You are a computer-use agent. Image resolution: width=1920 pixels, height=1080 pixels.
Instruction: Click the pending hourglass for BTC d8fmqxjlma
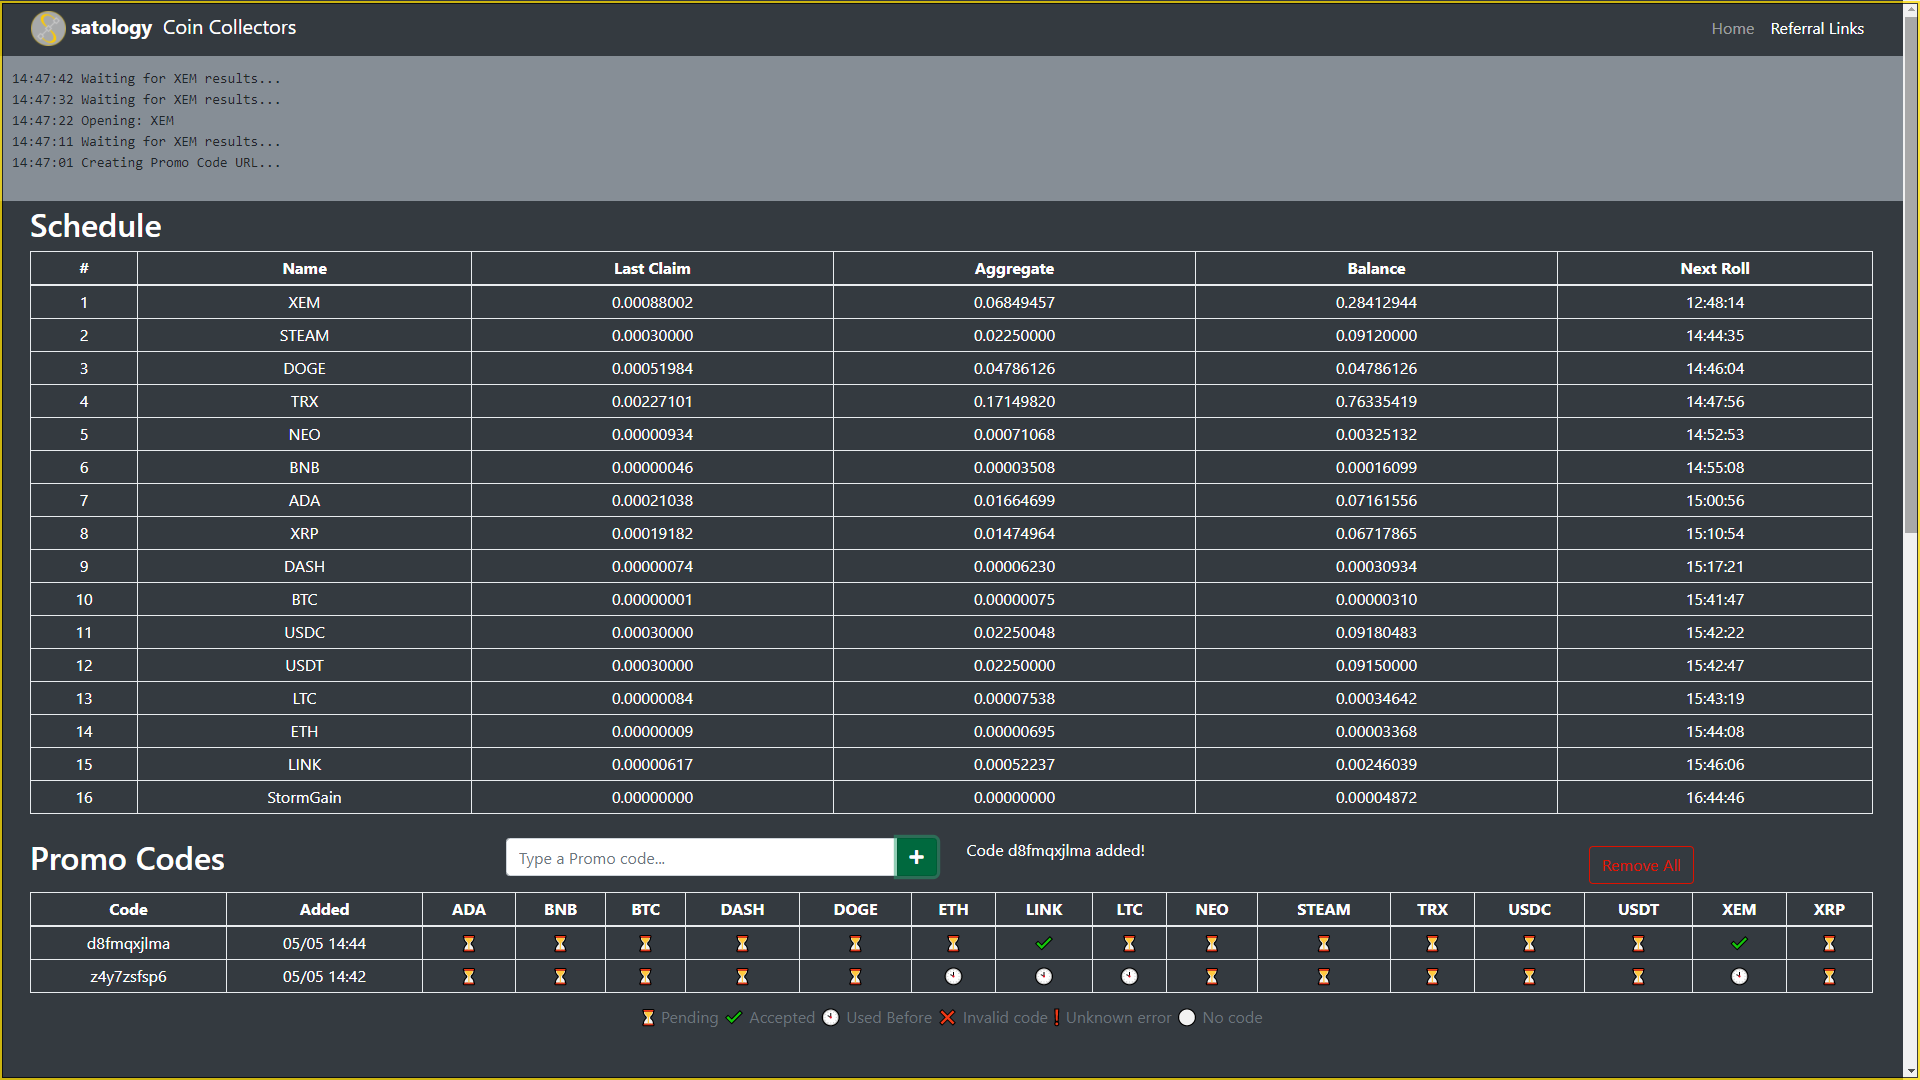pyautogui.click(x=646, y=943)
